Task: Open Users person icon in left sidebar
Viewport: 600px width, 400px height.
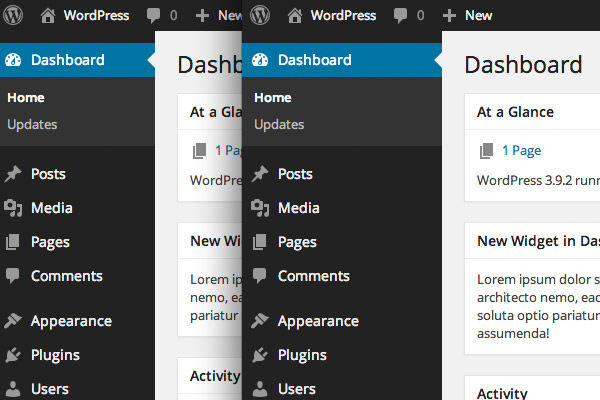Action: [13, 389]
